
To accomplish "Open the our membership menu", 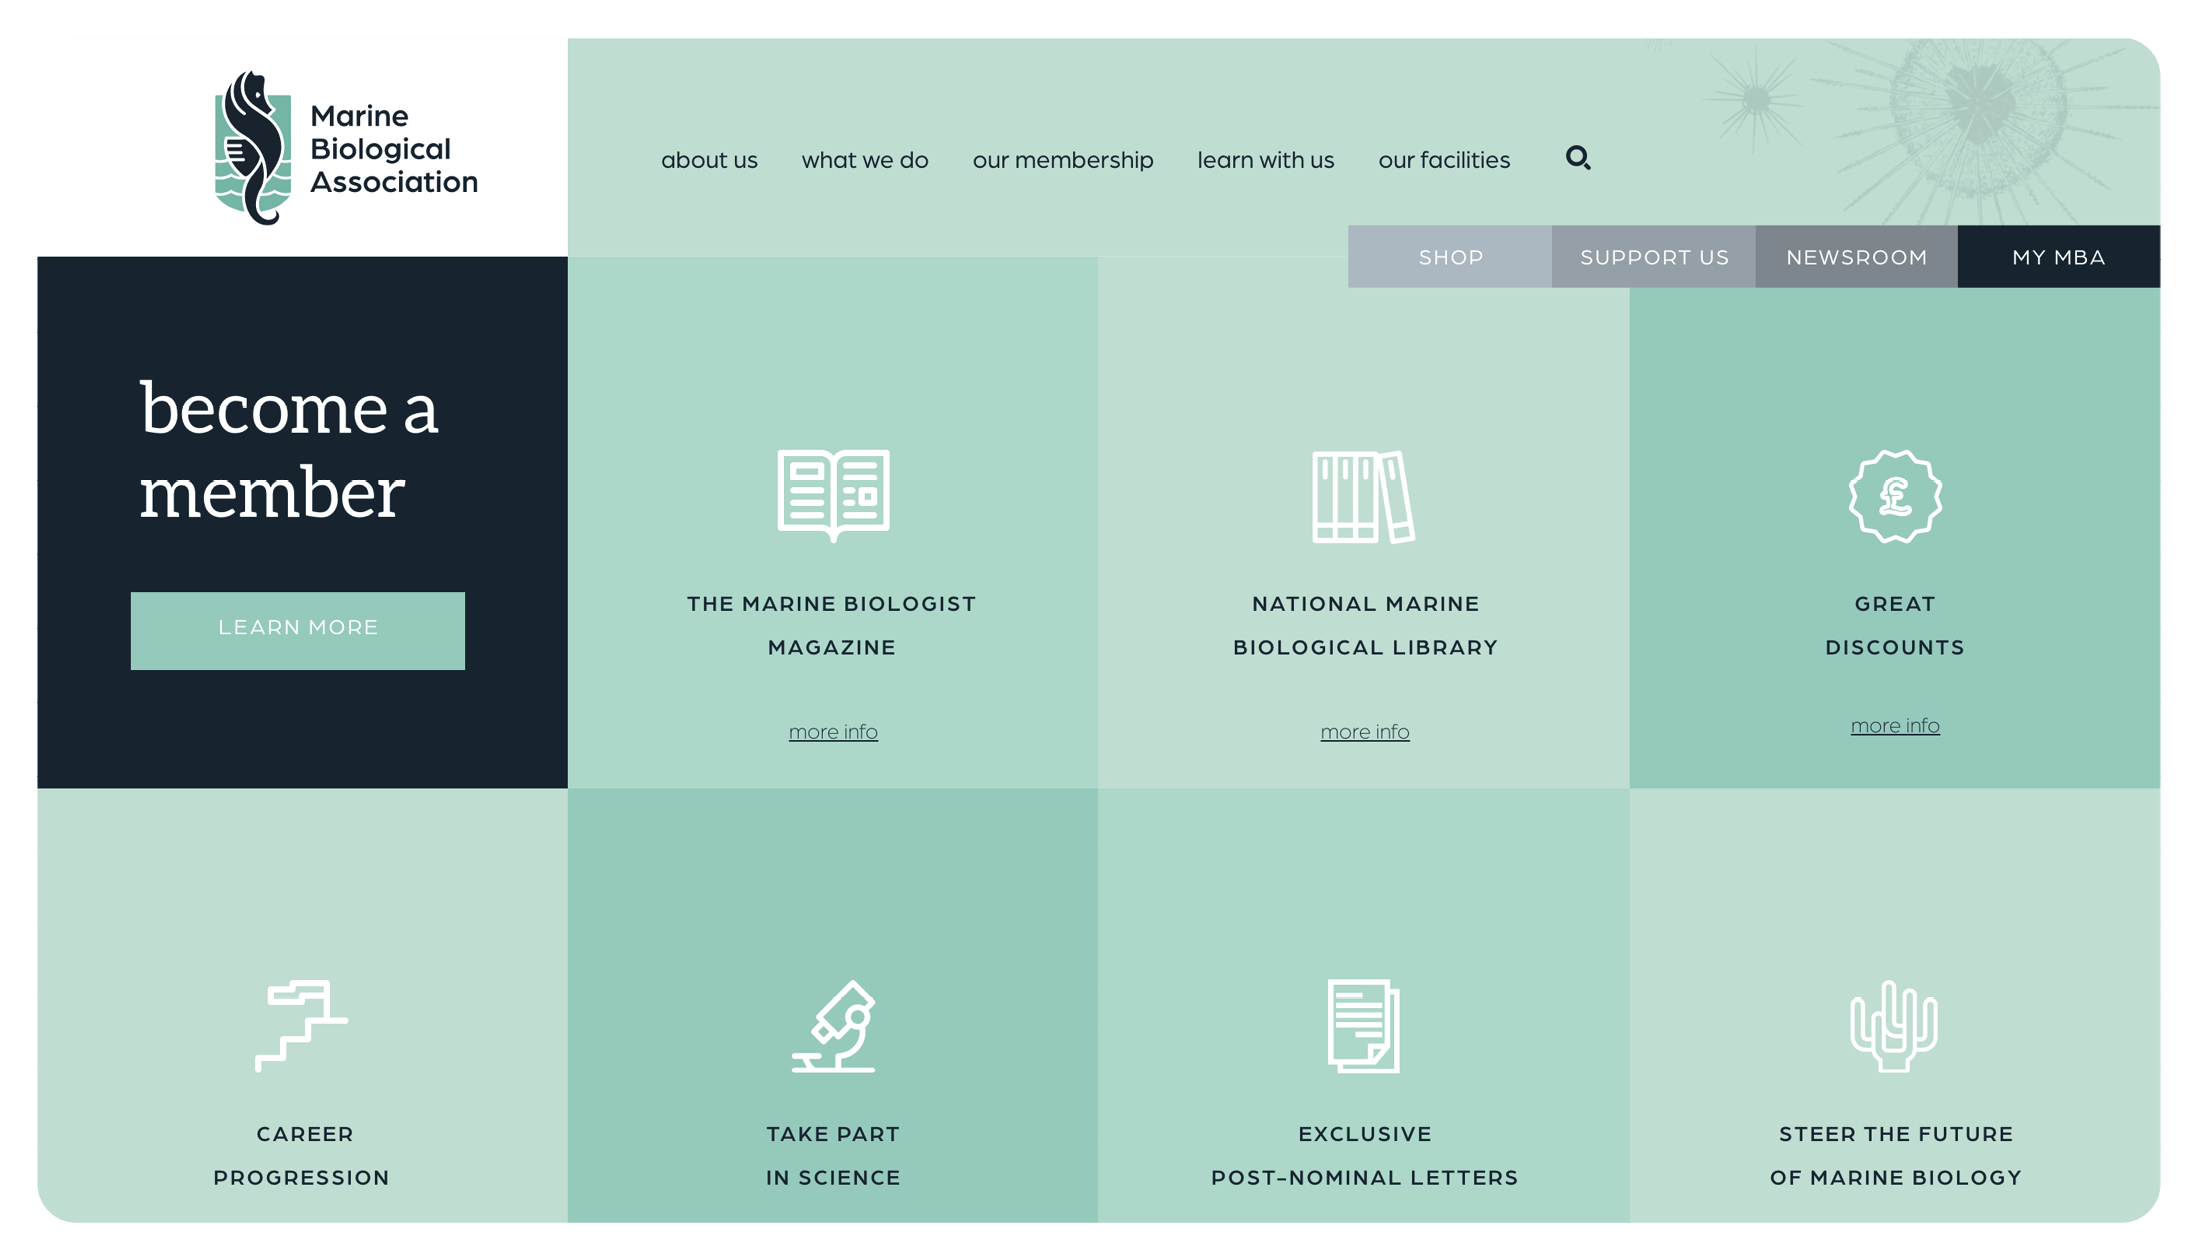I will [x=1063, y=160].
